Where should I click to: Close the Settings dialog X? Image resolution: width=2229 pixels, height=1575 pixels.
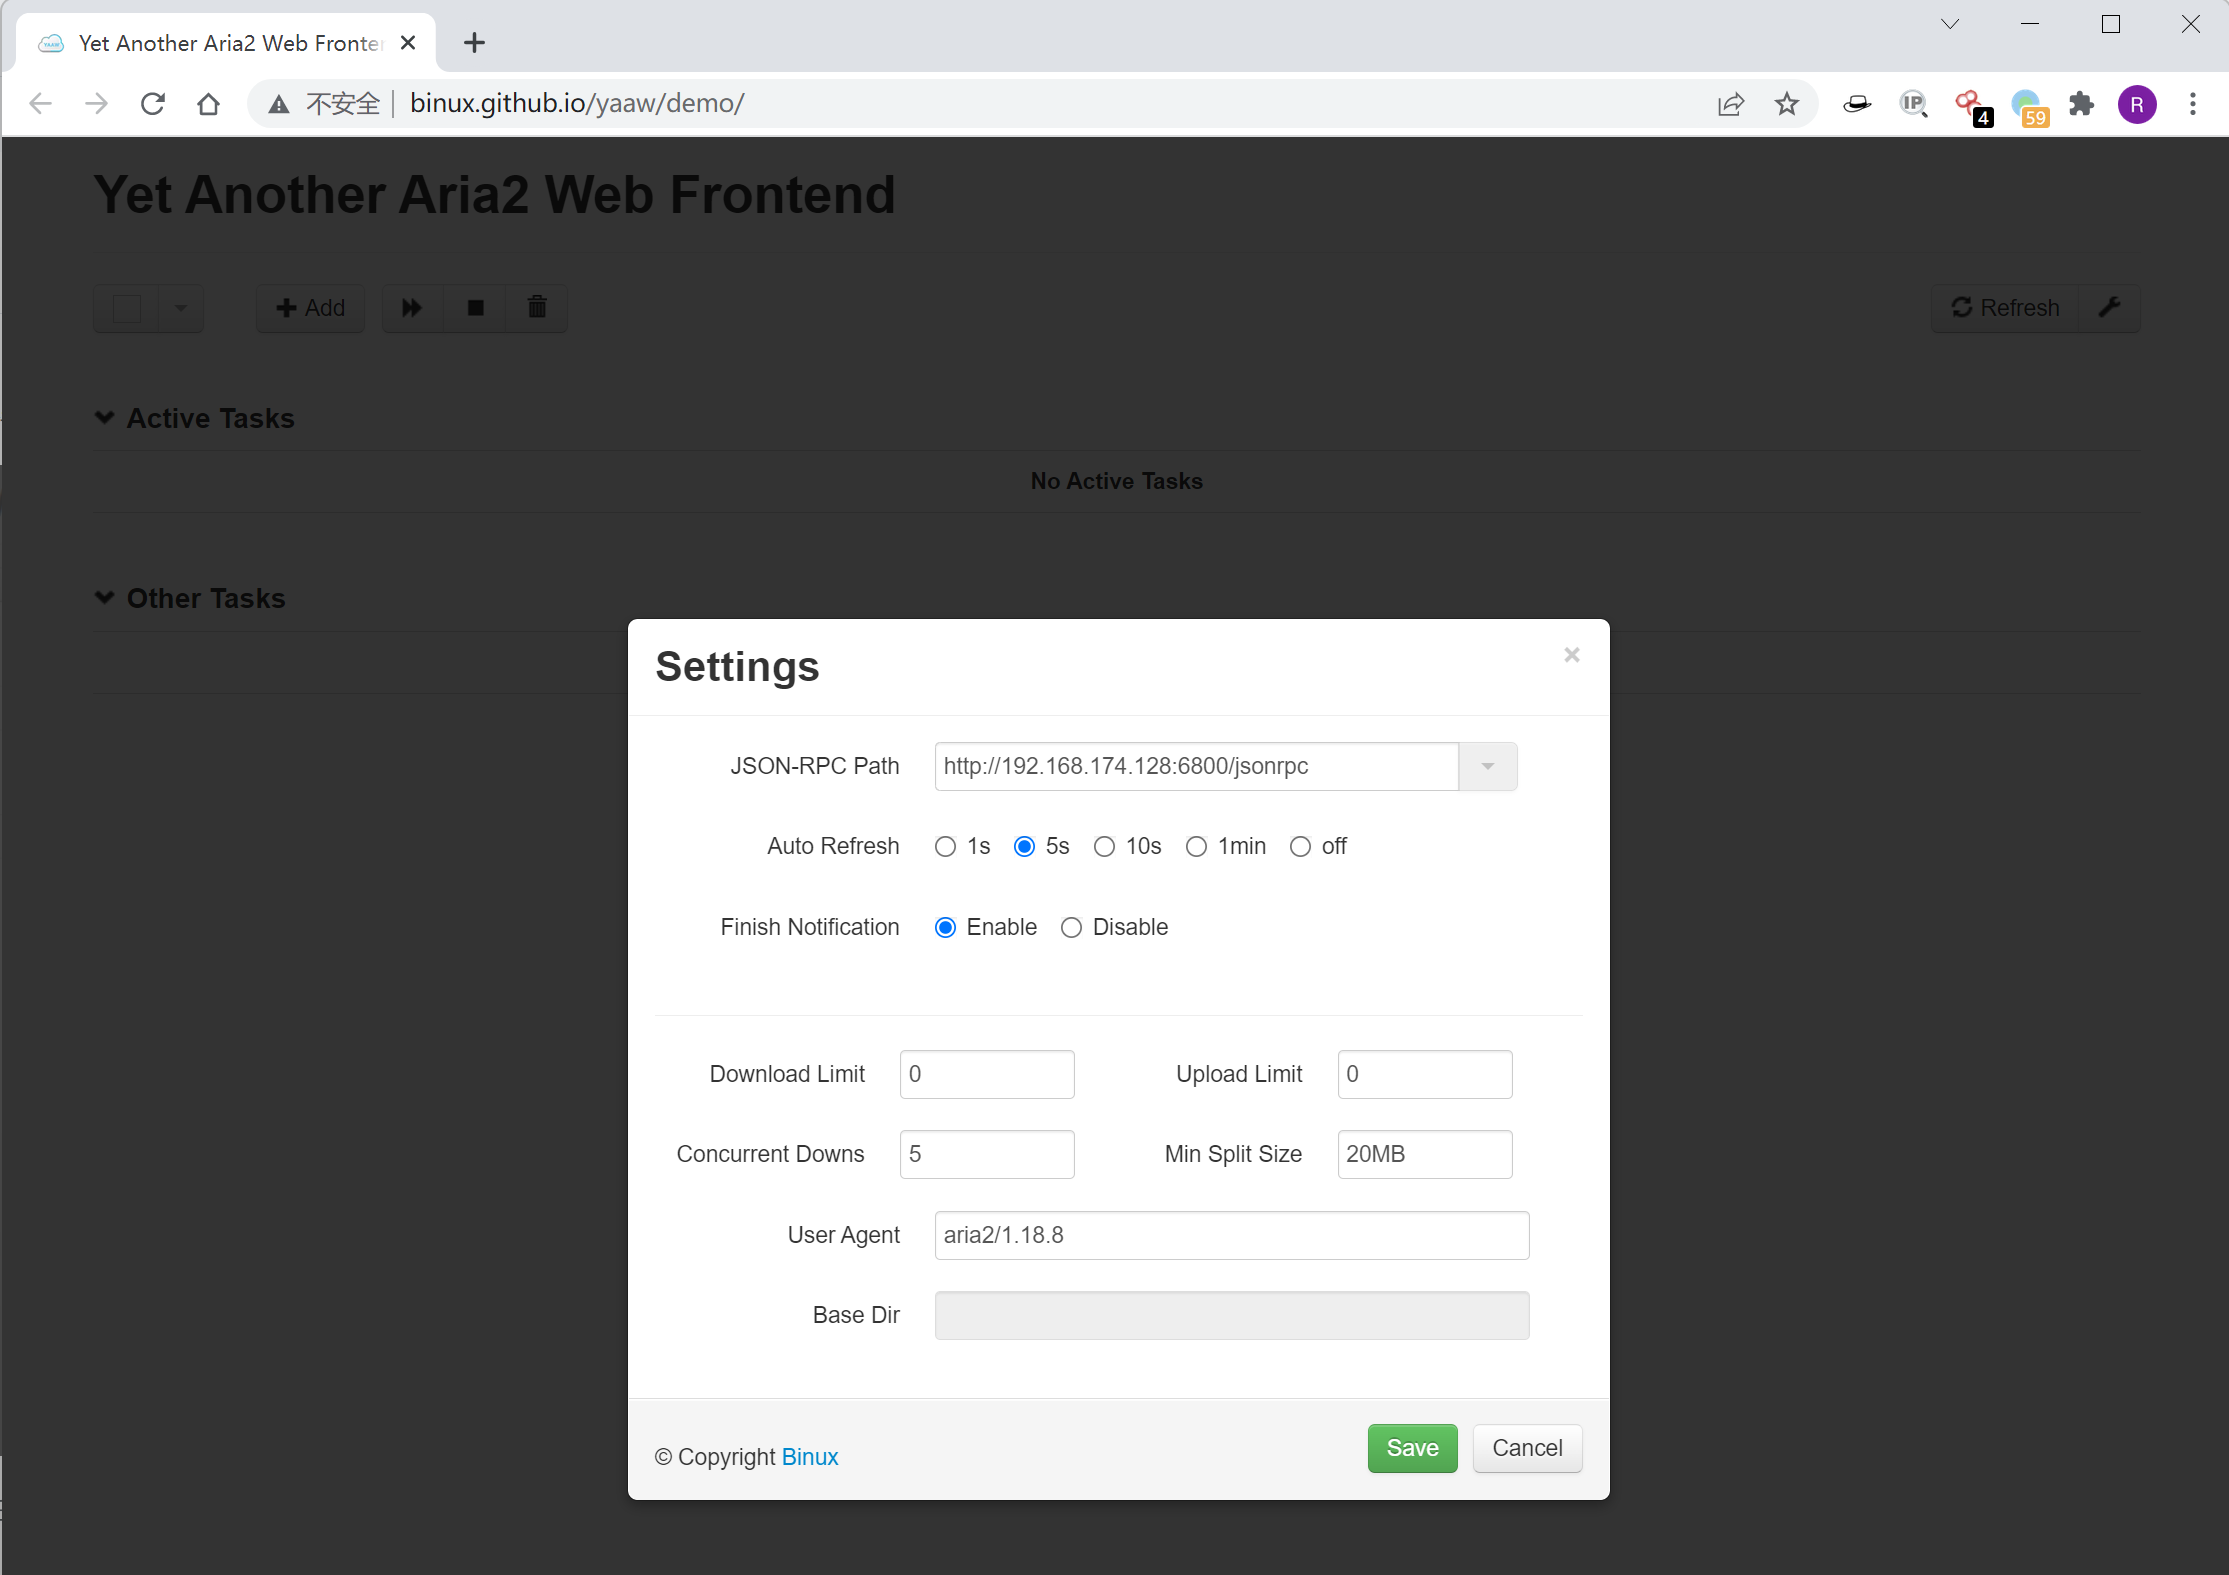point(1571,655)
